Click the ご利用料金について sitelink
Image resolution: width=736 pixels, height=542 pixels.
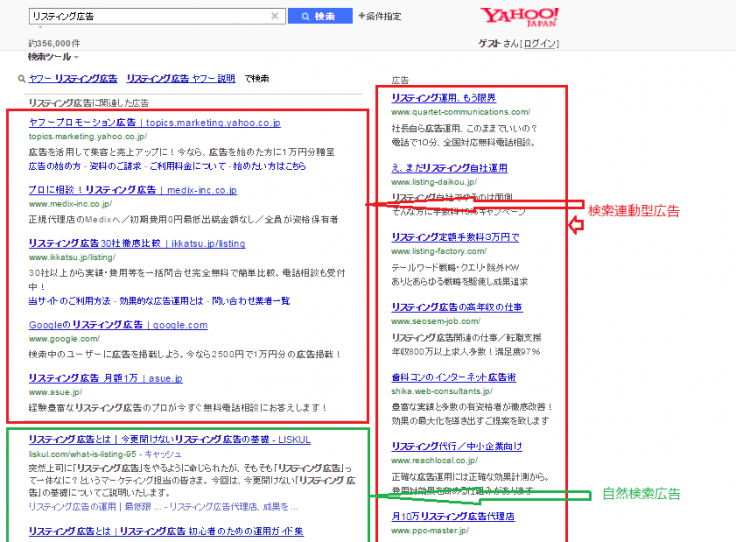pos(188,166)
